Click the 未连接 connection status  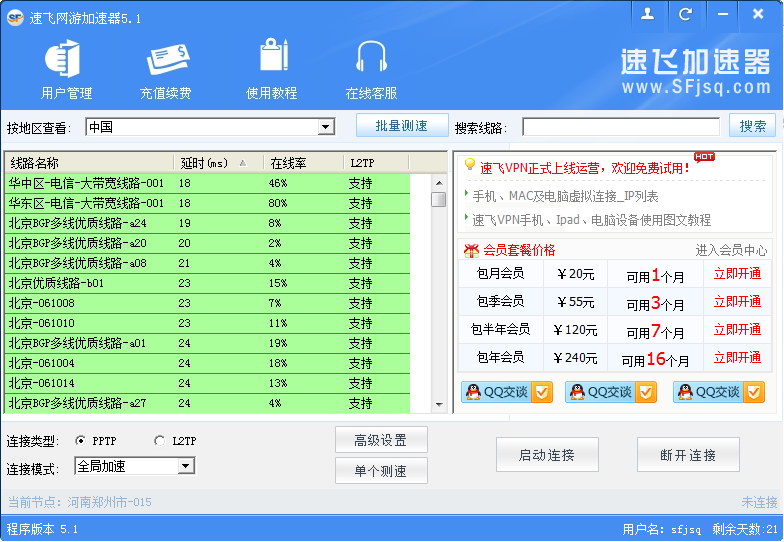point(759,502)
